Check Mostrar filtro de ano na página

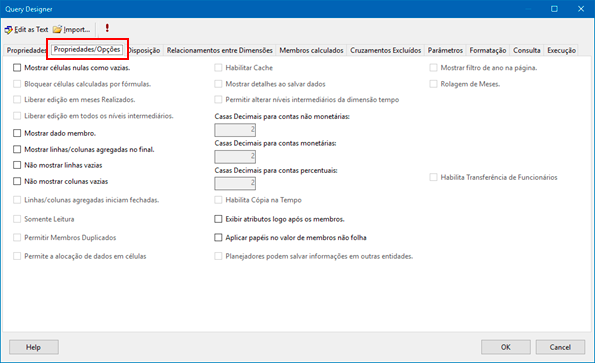click(433, 68)
